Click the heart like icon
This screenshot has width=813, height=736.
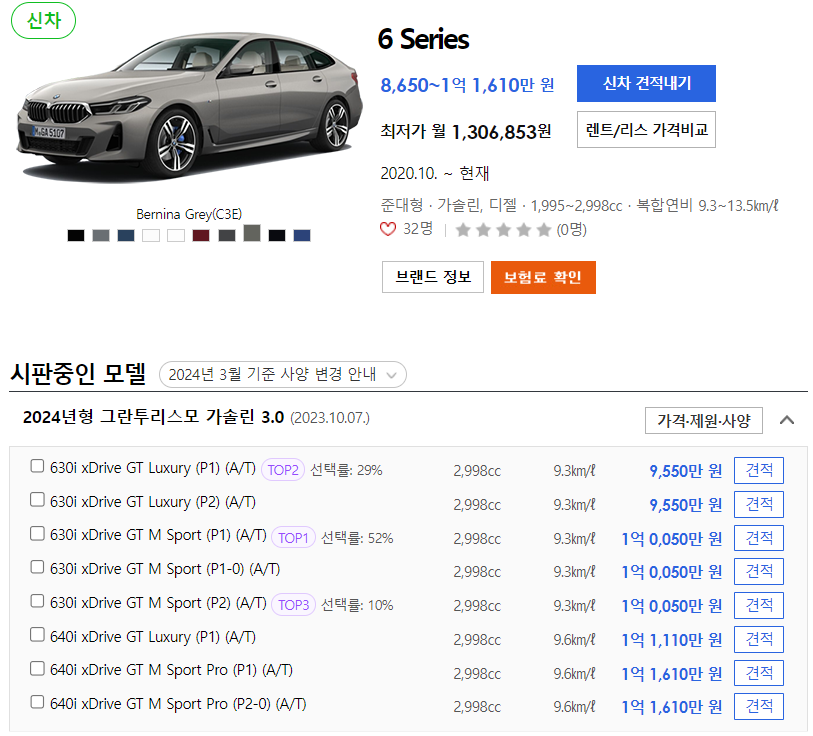click(x=388, y=229)
